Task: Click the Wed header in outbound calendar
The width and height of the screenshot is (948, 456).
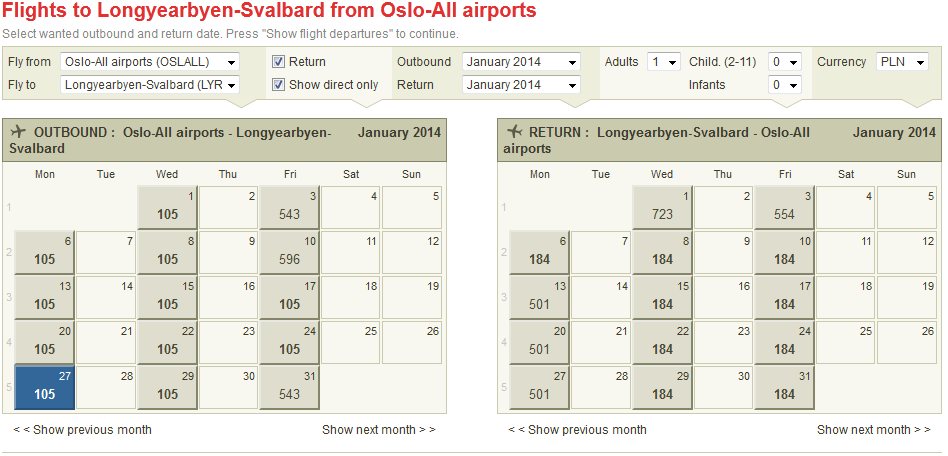Action: 167,174
